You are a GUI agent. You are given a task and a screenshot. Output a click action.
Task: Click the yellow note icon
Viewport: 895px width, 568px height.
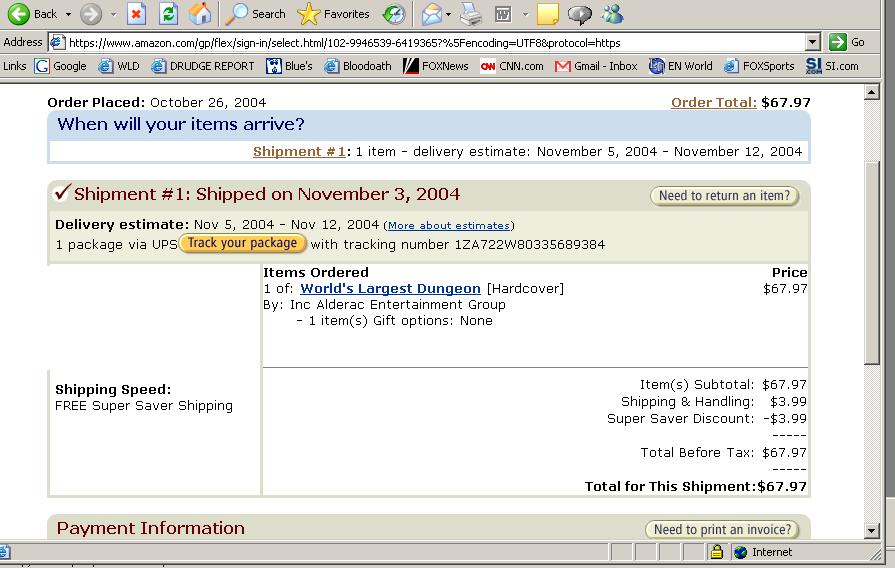click(x=547, y=14)
